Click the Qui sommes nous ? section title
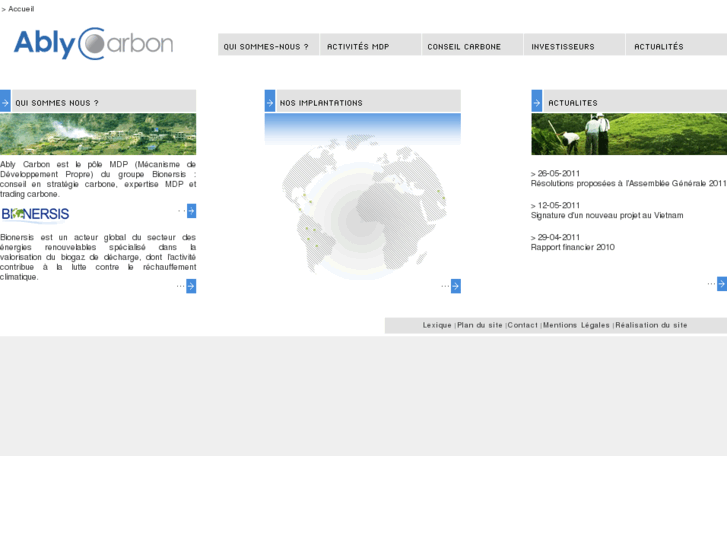 point(57,103)
